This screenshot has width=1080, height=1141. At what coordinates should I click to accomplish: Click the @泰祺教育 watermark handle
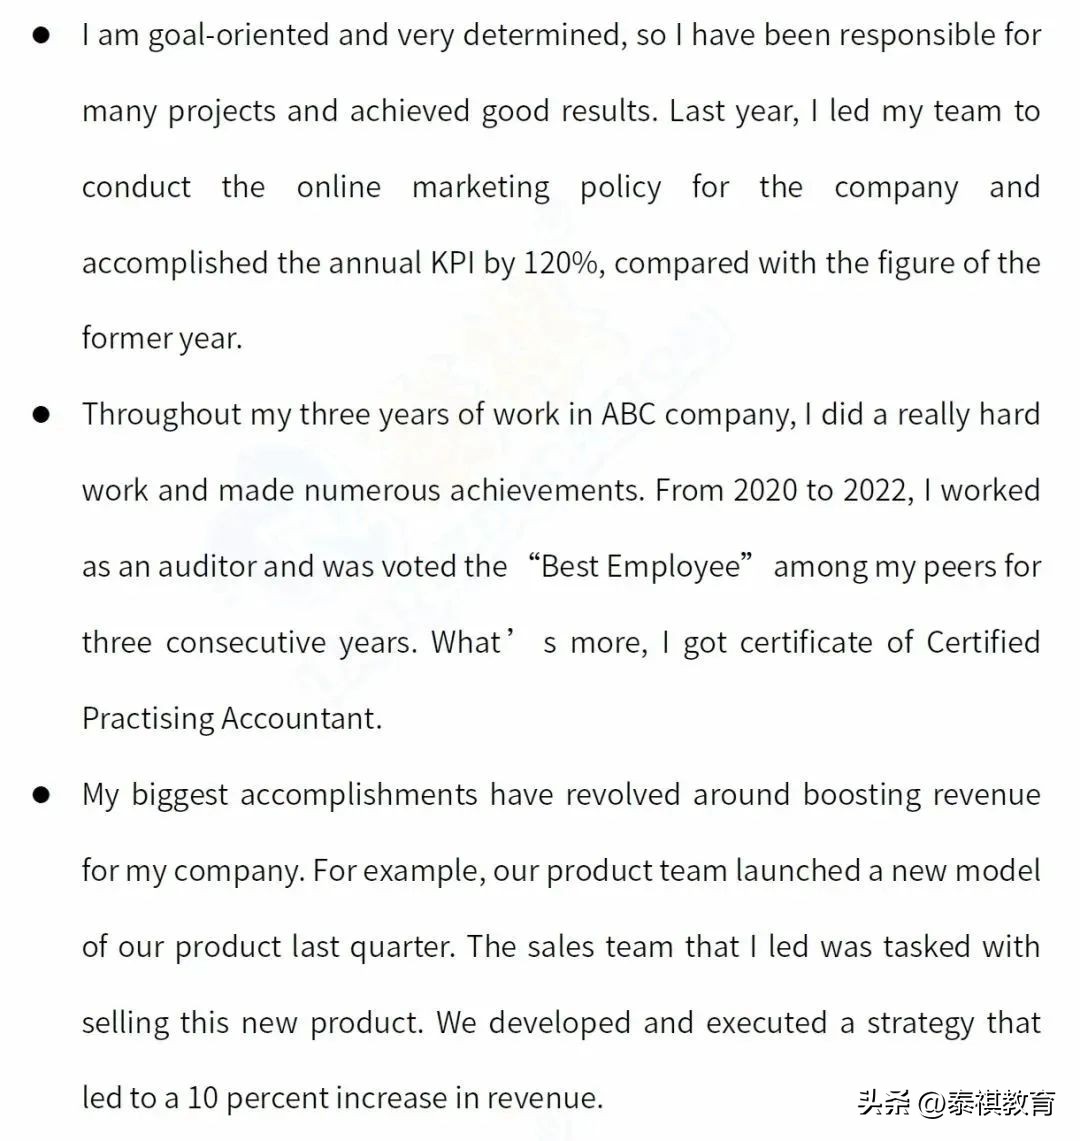pyautogui.click(x=985, y=1103)
